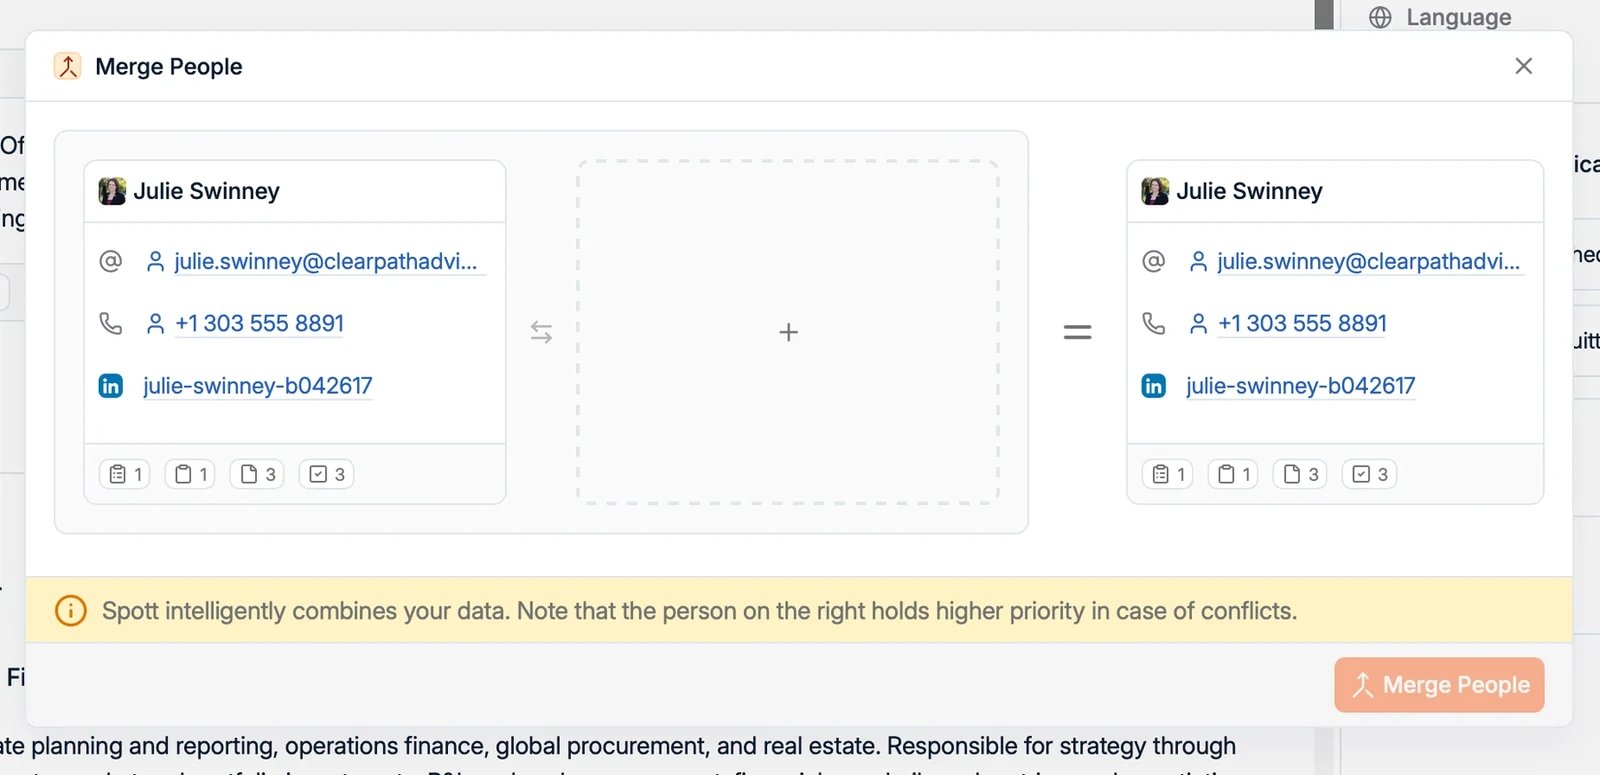Screen dimensions: 1600x775
Task: Click the info icon in yellow banner
Action: pyautogui.click(x=70, y=610)
